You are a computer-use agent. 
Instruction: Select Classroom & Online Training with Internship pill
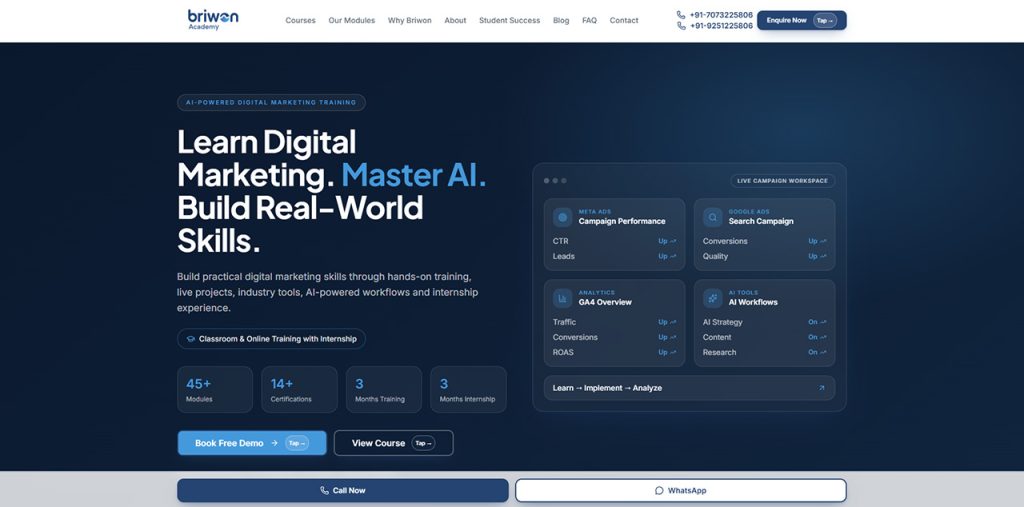click(271, 339)
